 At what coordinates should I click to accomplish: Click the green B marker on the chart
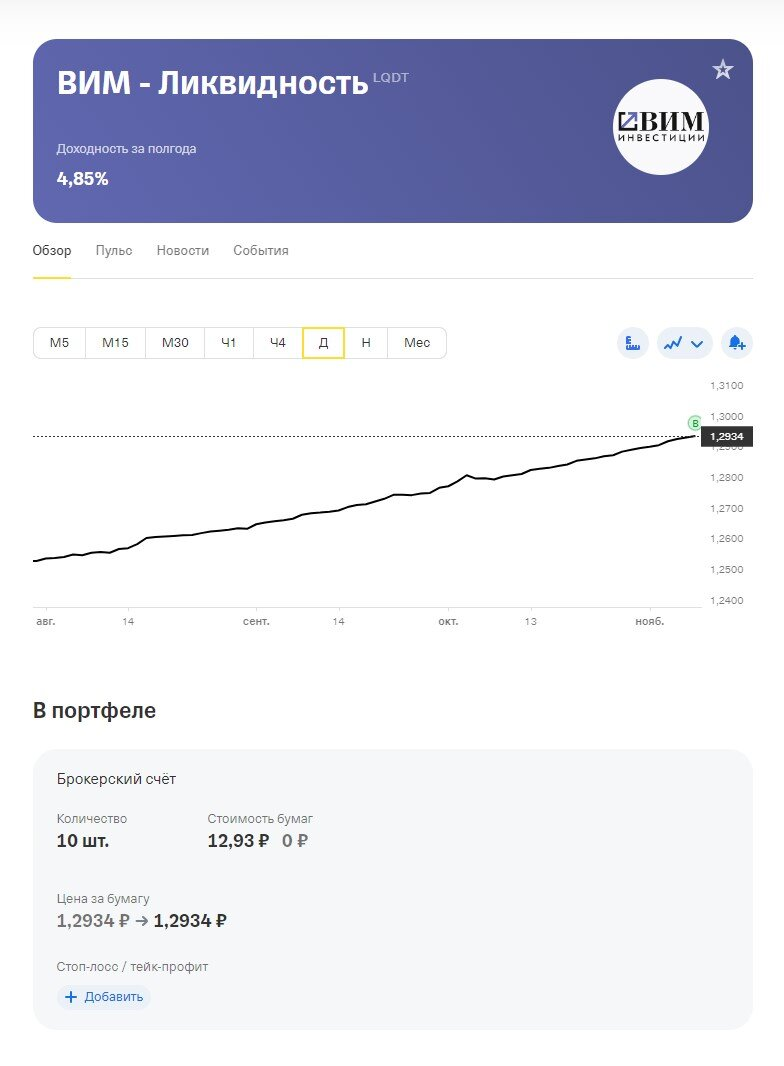click(695, 423)
